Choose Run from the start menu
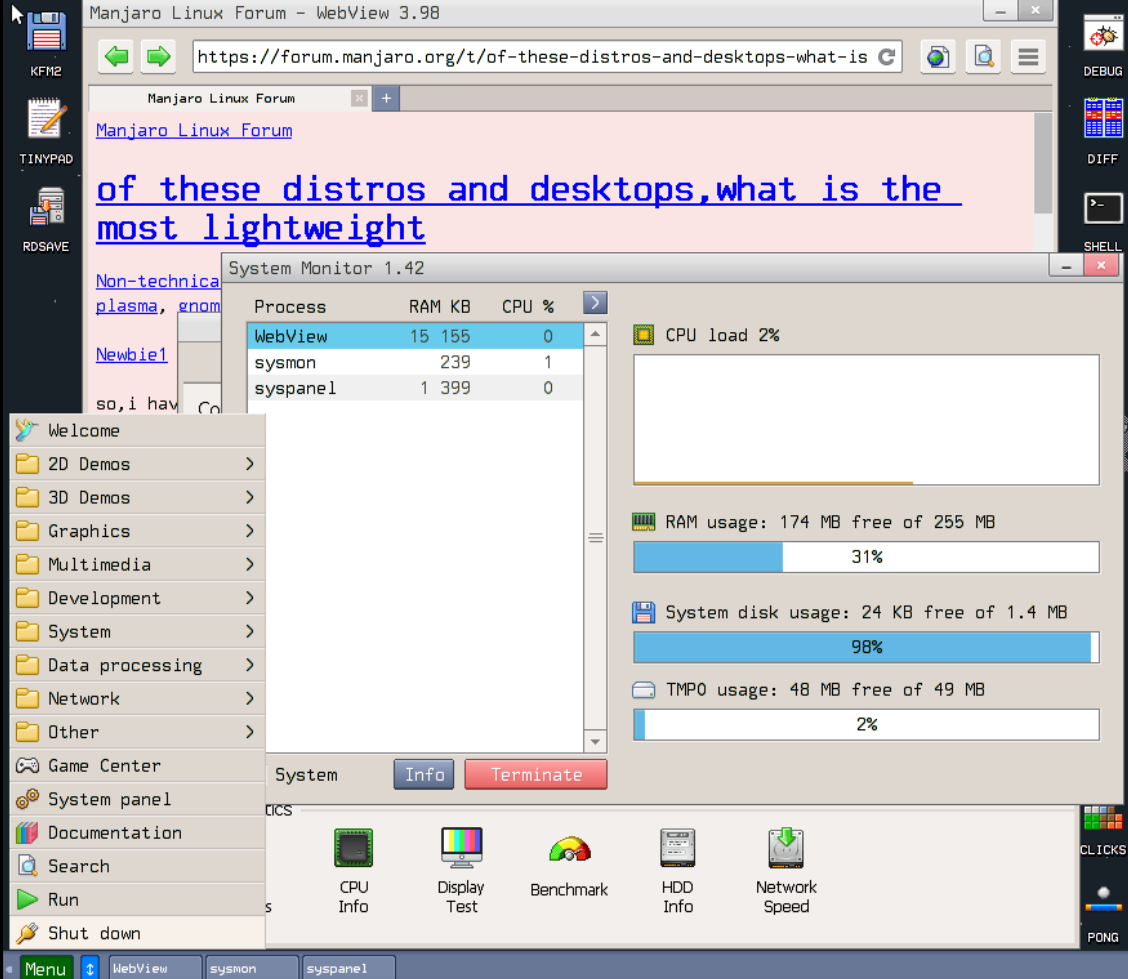Screen dimensions: 1128x979 pos(137,899)
